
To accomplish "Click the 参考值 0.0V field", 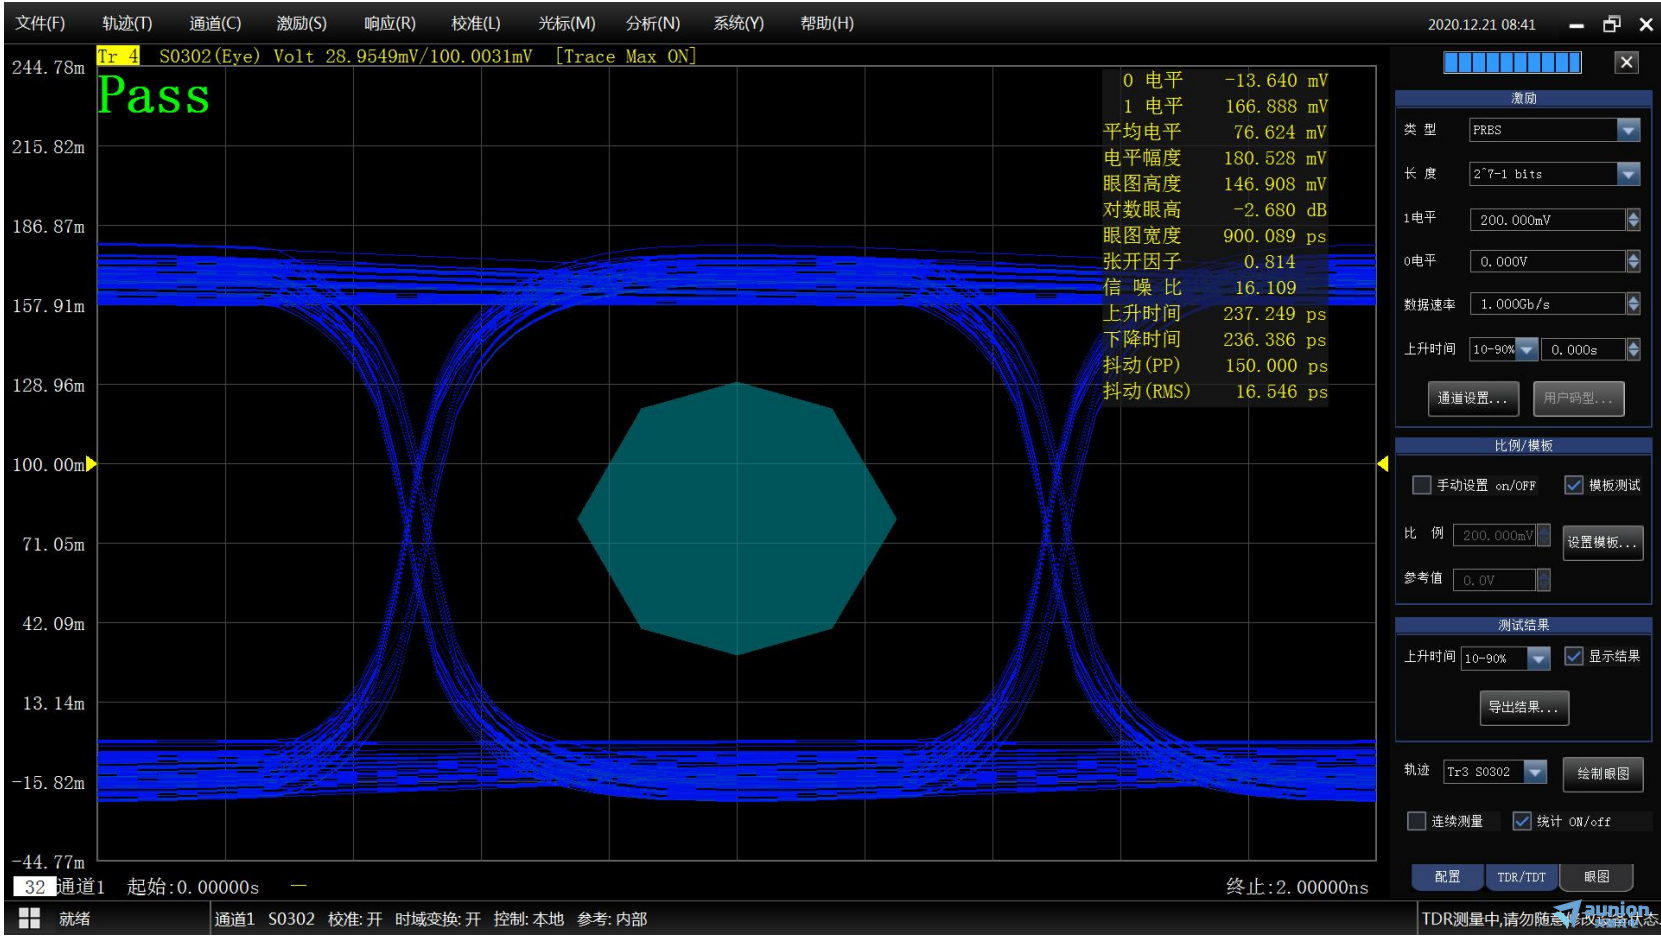I will (x=1494, y=580).
